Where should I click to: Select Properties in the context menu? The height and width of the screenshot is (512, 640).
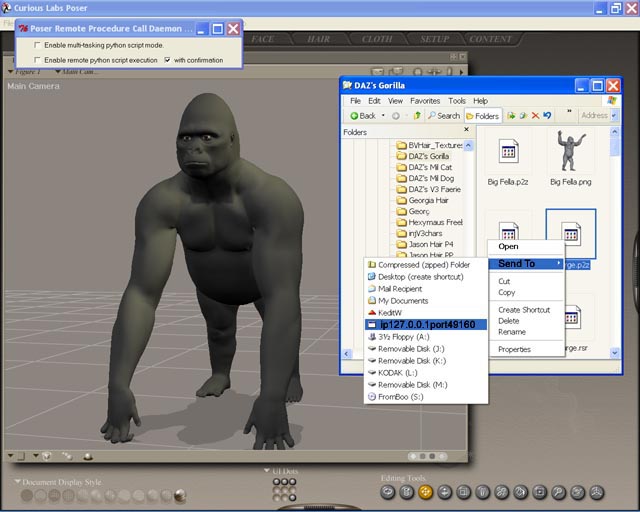coord(514,349)
